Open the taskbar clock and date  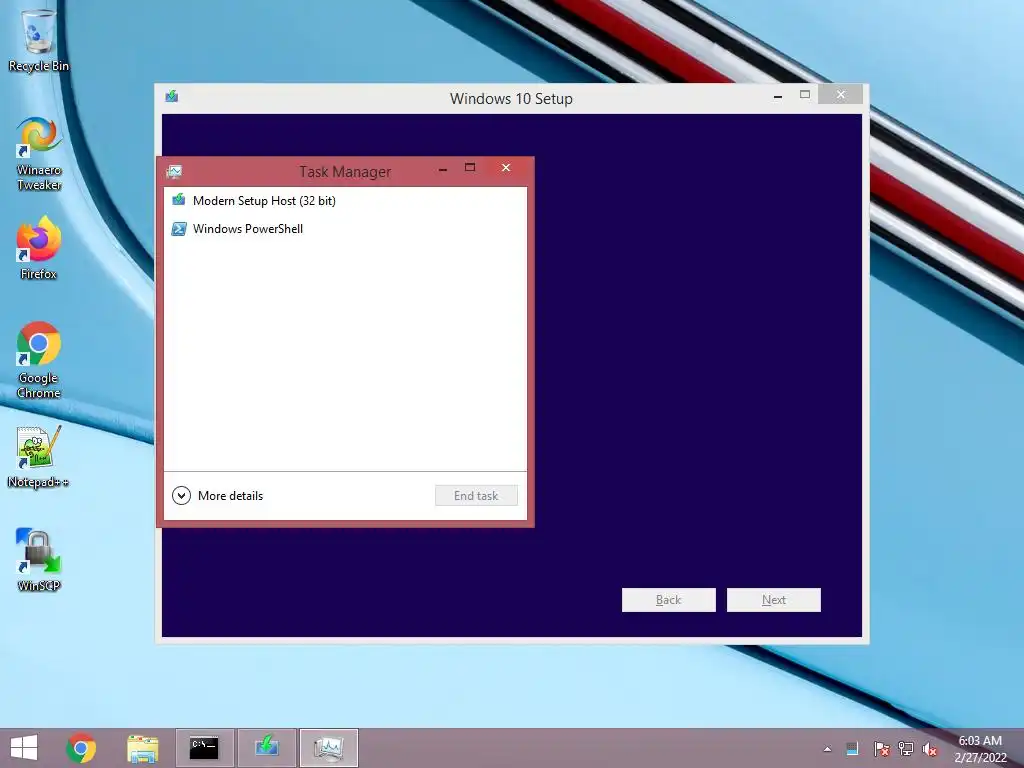(x=980, y=749)
